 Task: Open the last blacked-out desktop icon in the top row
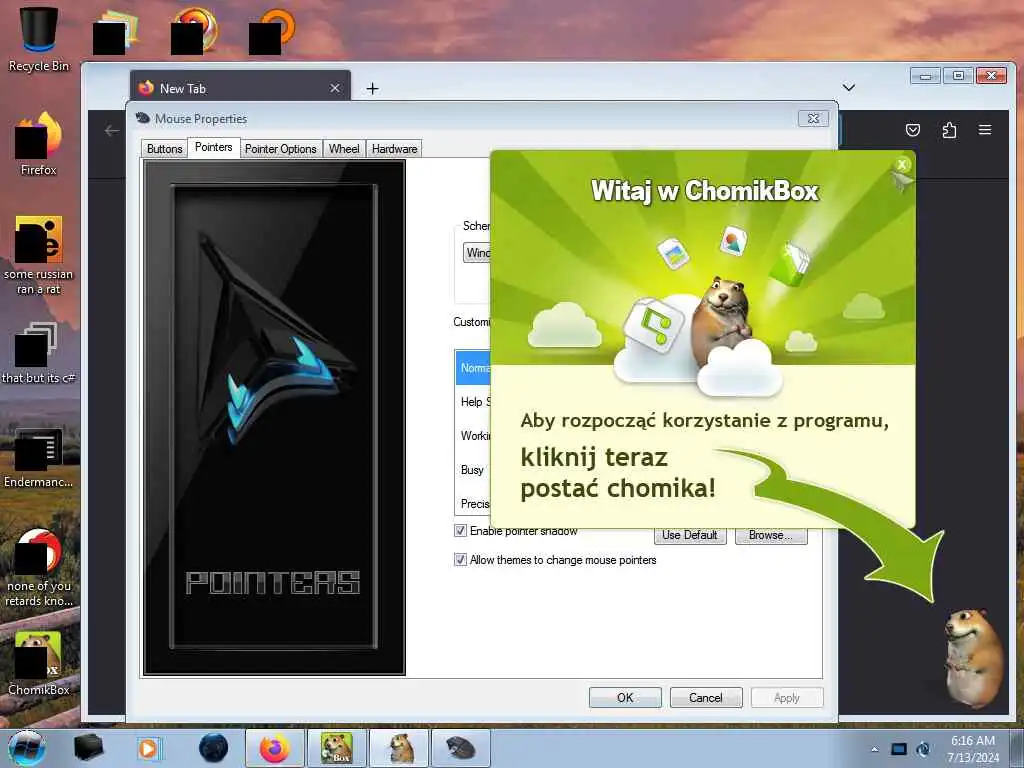(270, 33)
